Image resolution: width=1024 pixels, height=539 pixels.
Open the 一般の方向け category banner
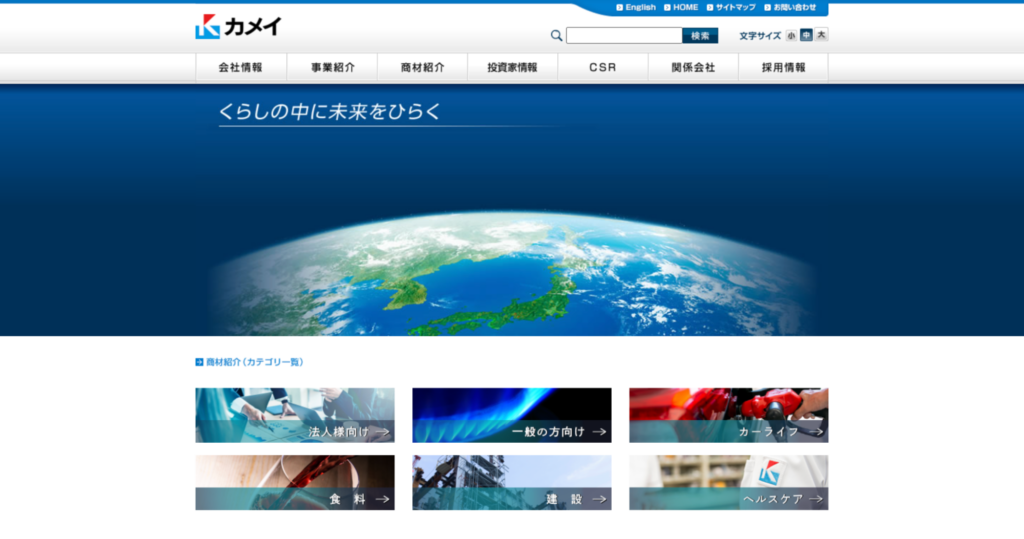click(512, 416)
